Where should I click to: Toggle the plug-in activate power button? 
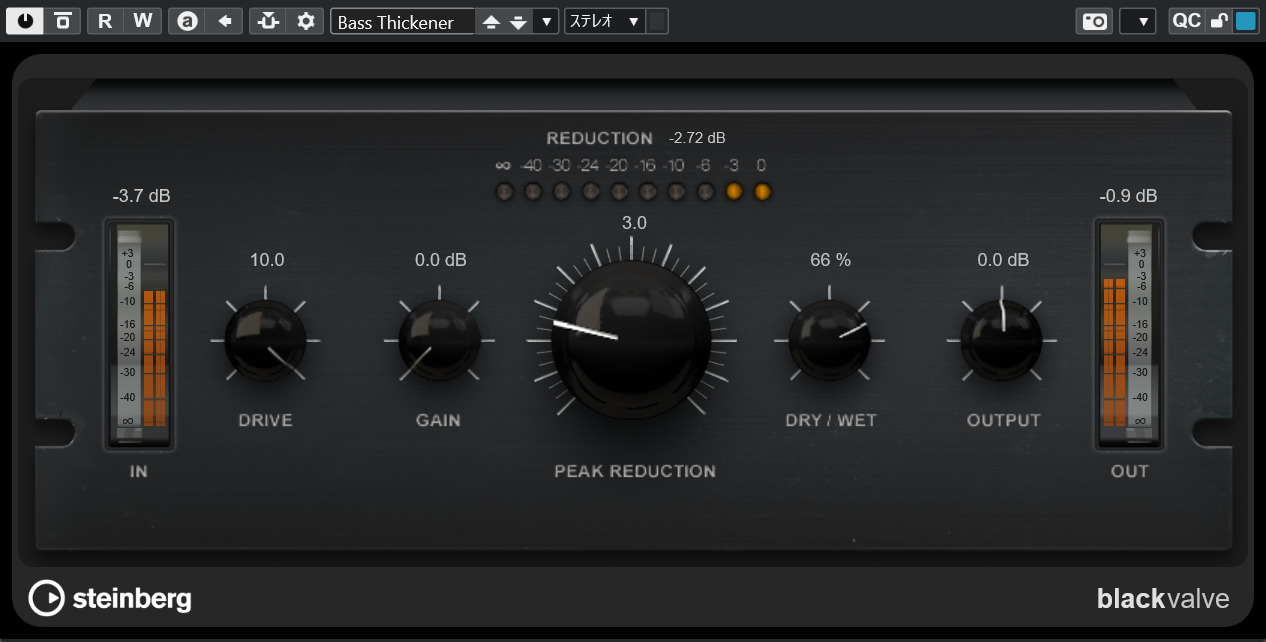tap(24, 21)
